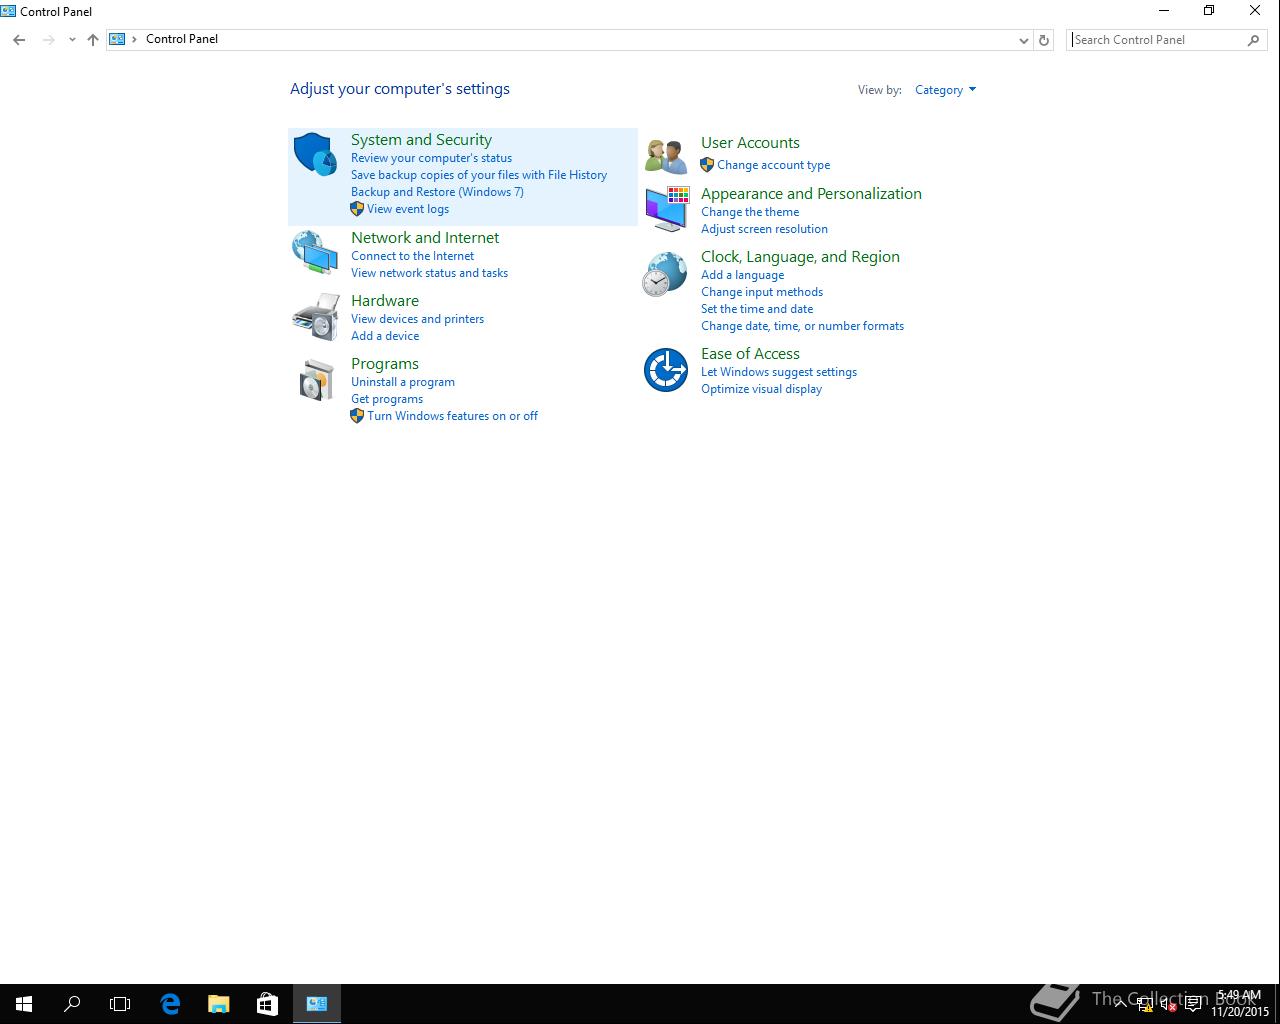The width and height of the screenshot is (1280, 1024).
Task: Open the taskbar clock and date
Action: click(x=1240, y=1004)
